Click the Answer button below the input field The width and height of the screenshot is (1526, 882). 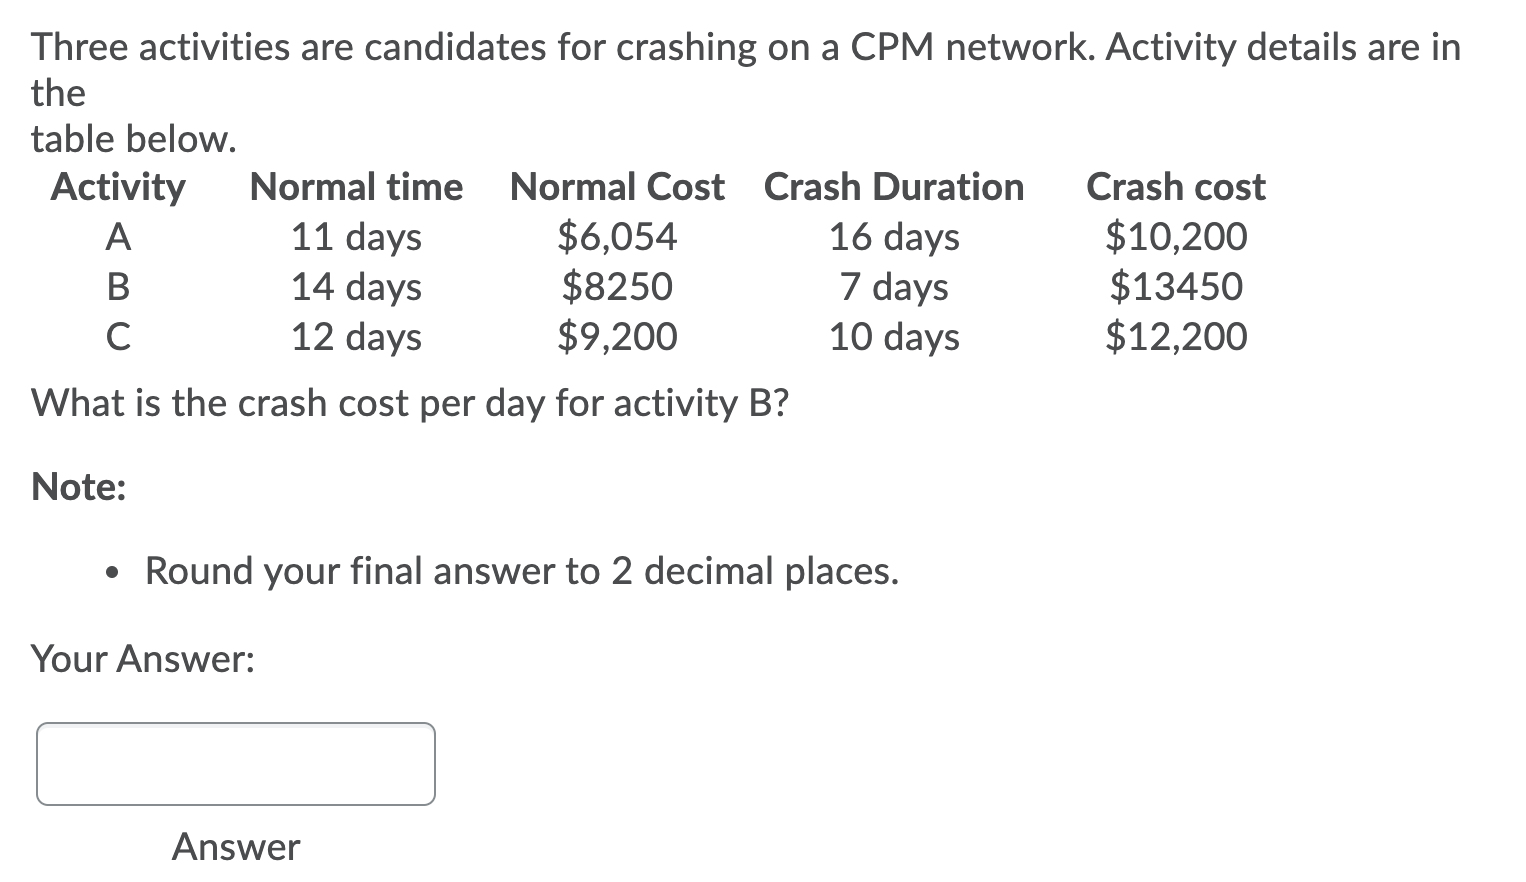click(x=235, y=847)
